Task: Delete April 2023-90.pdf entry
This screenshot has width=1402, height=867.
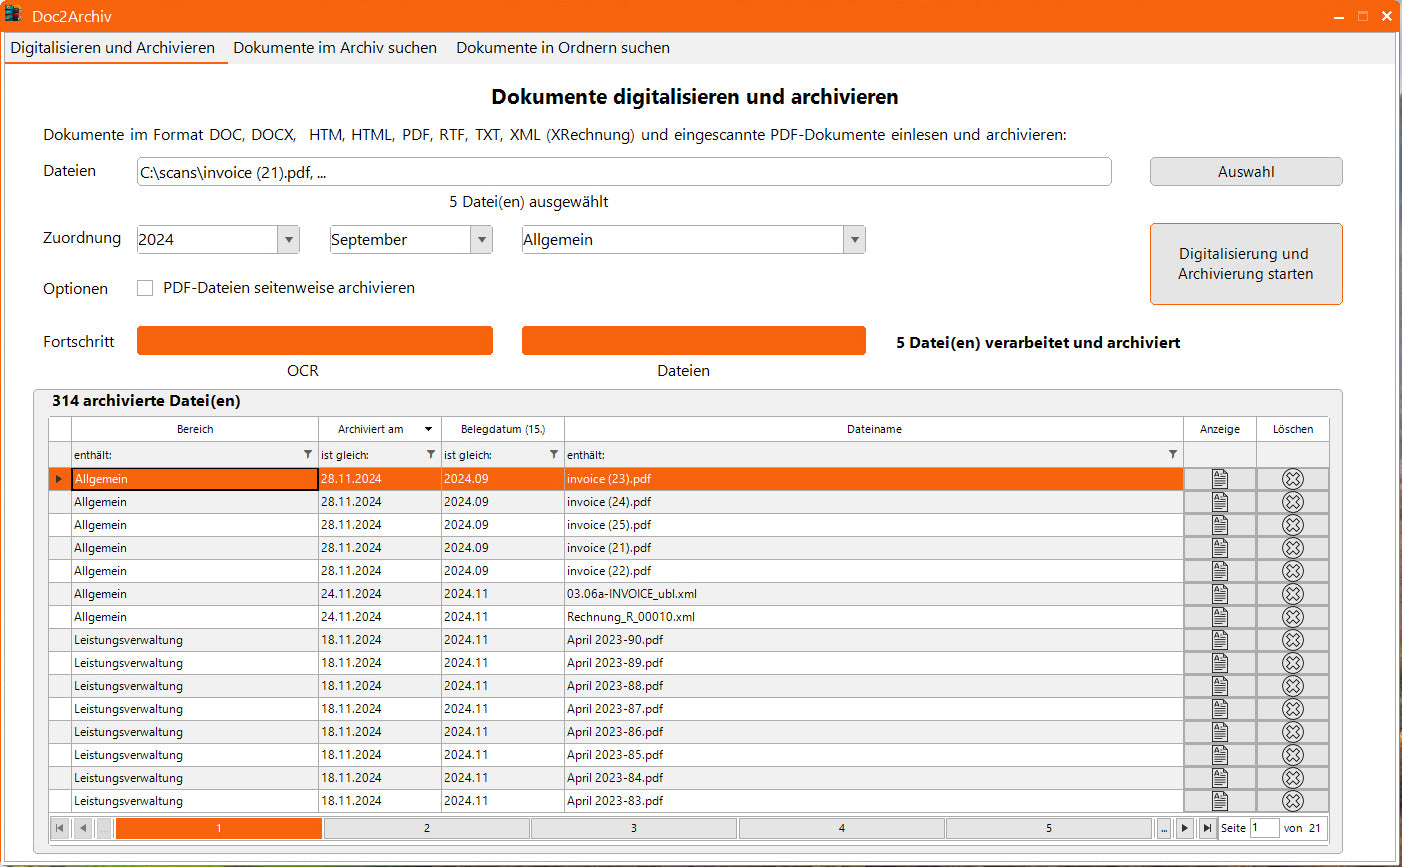Action: tap(1292, 640)
